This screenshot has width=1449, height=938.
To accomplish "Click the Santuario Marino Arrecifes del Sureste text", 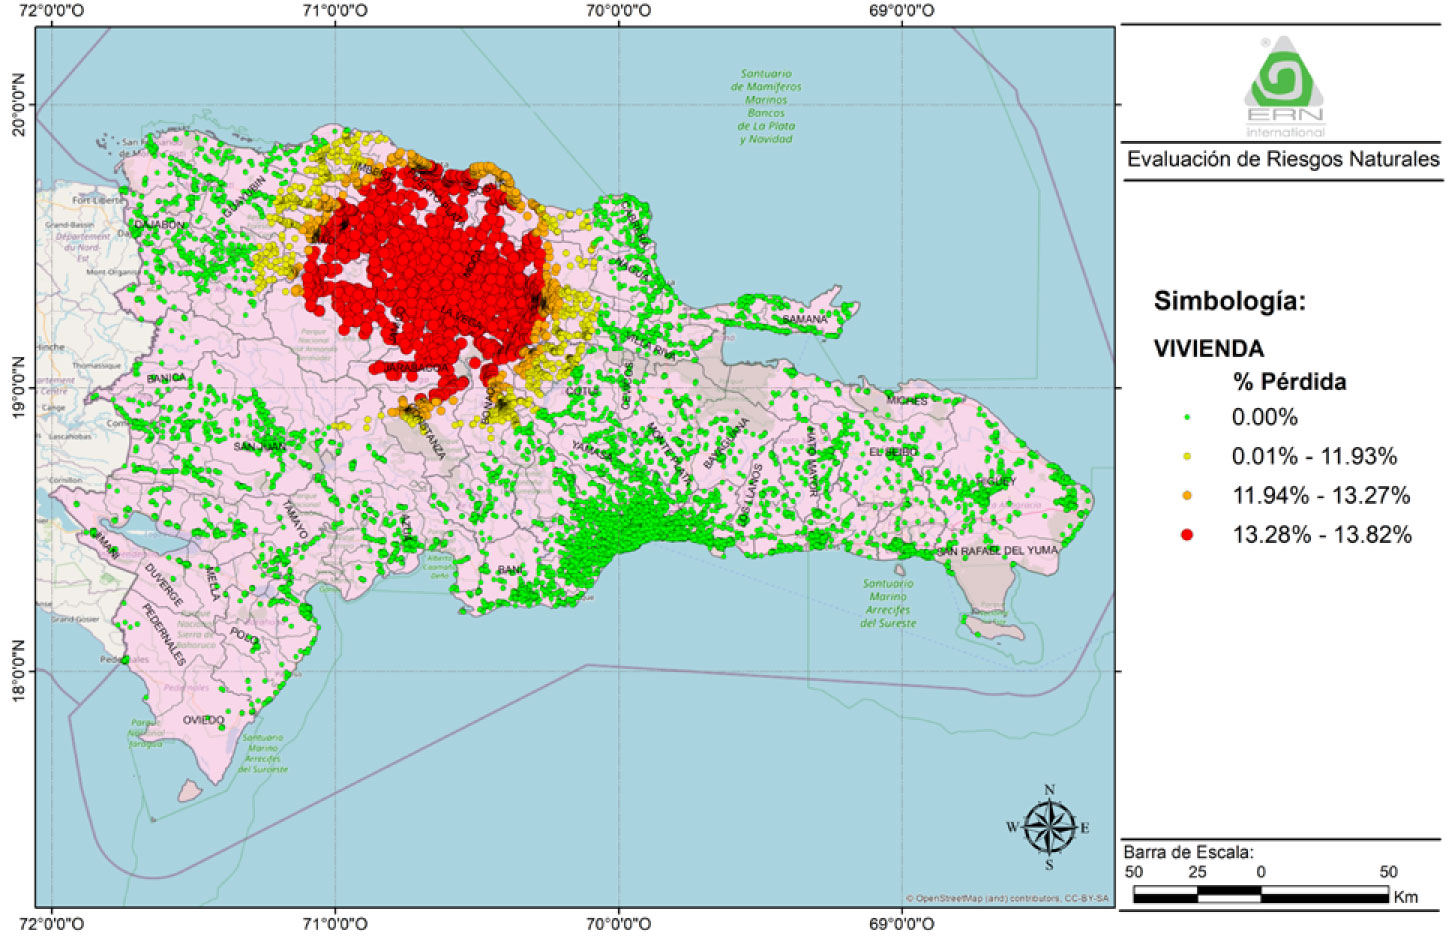I will (887, 603).
